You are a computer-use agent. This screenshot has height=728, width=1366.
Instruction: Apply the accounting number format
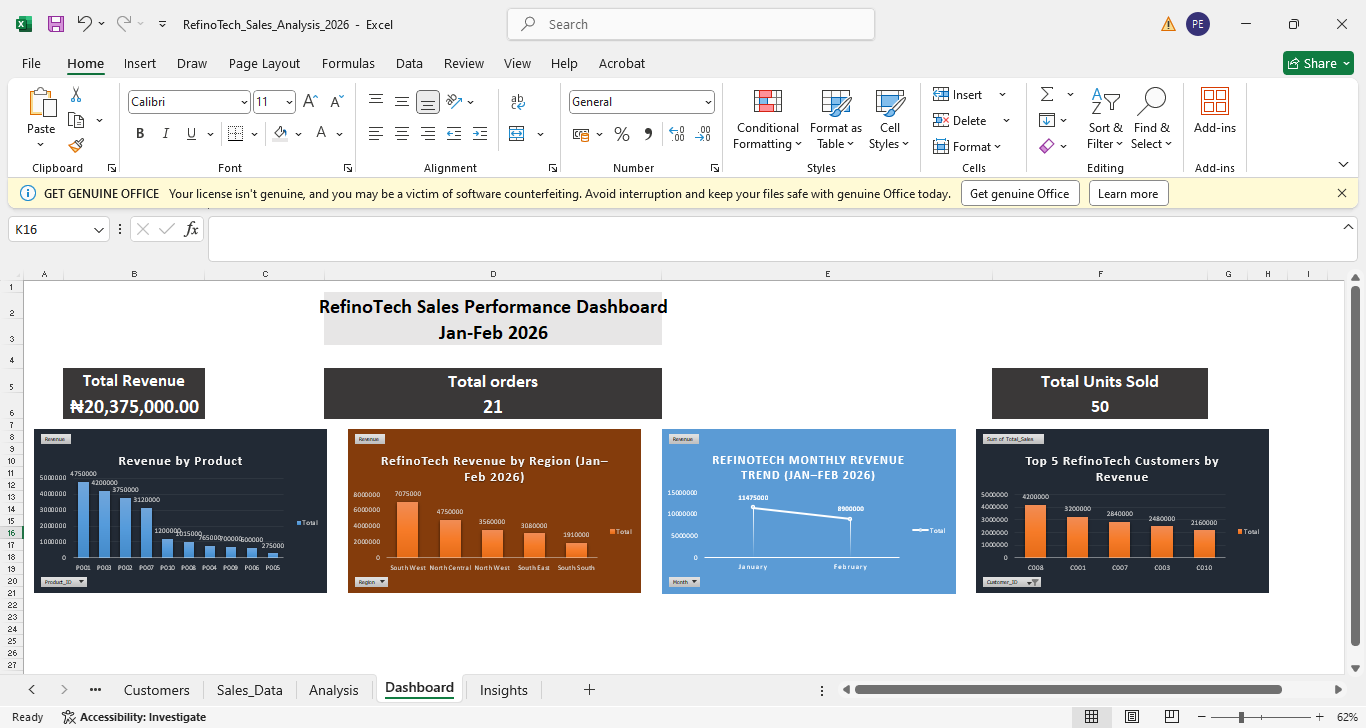(580, 134)
